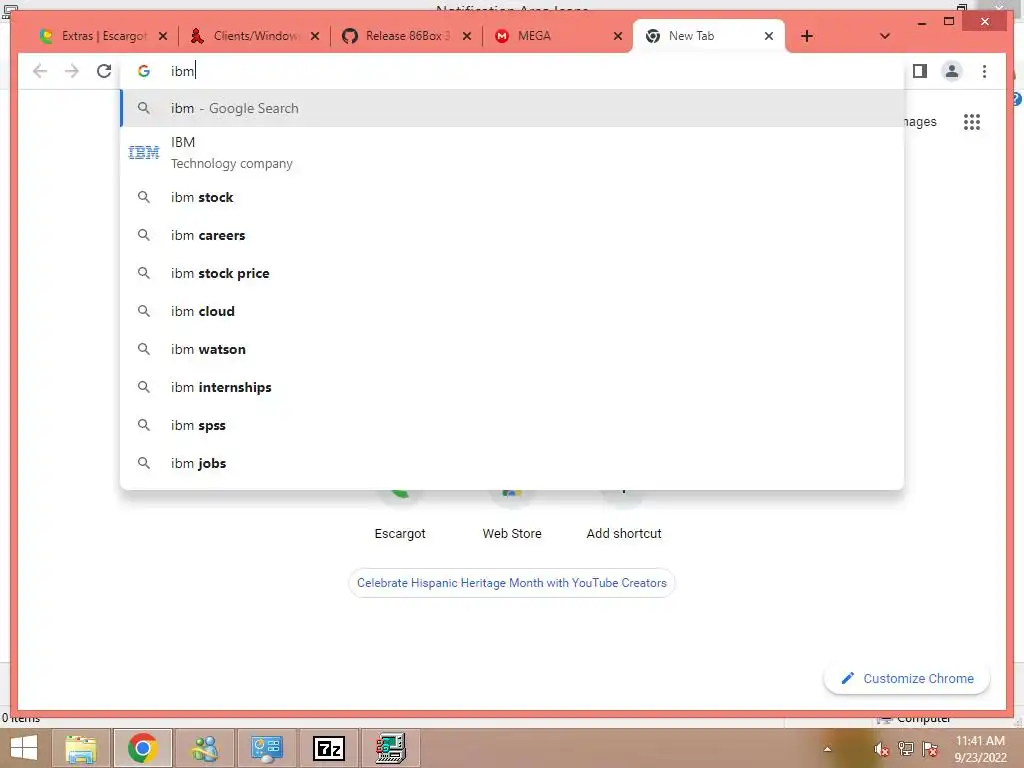Close the Extras | Escargot tab
Image resolution: width=1024 pixels, height=768 pixels.
pyautogui.click(x=163, y=36)
